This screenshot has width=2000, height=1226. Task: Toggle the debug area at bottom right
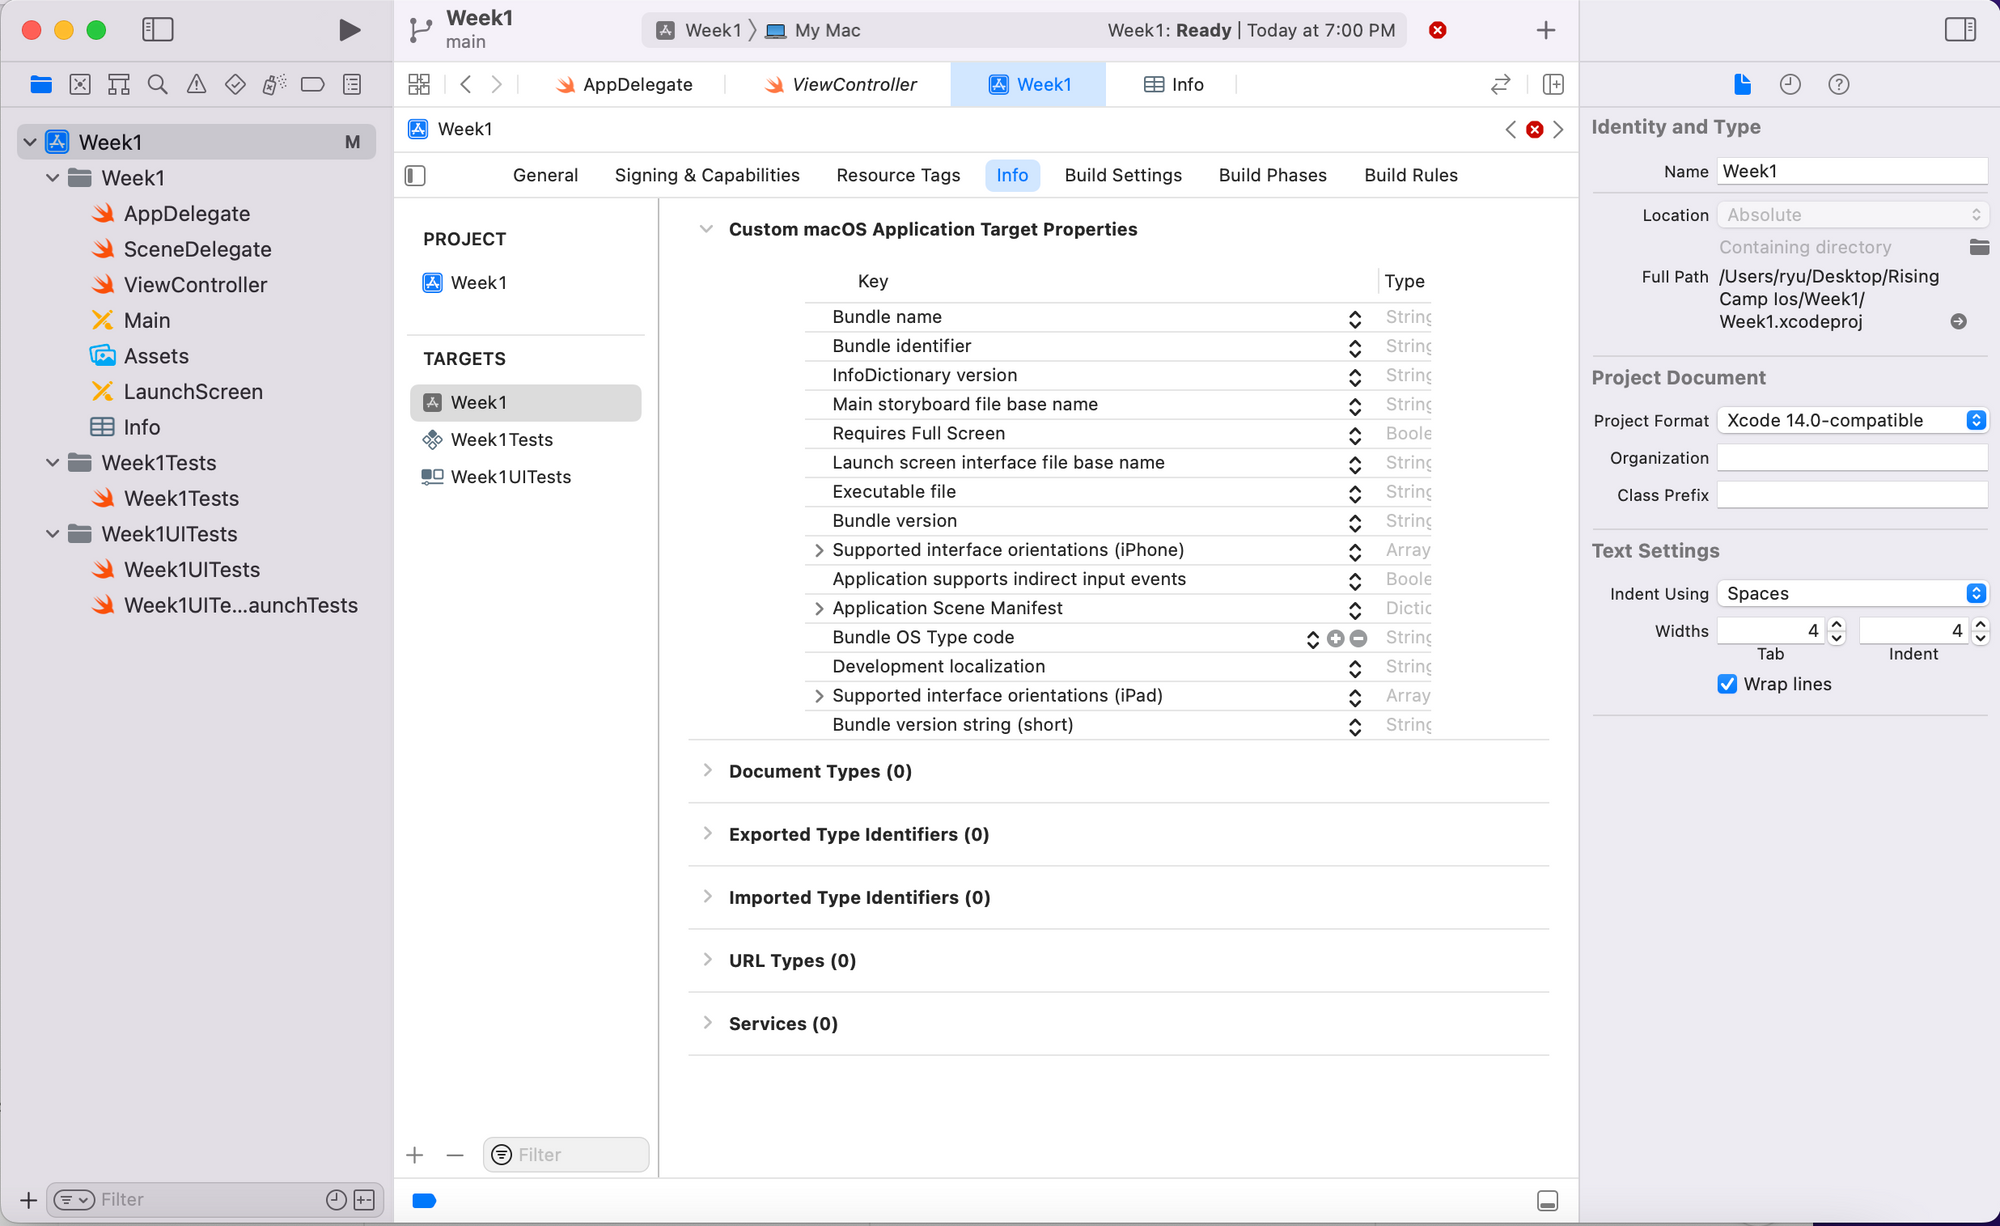coord(1547,1200)
